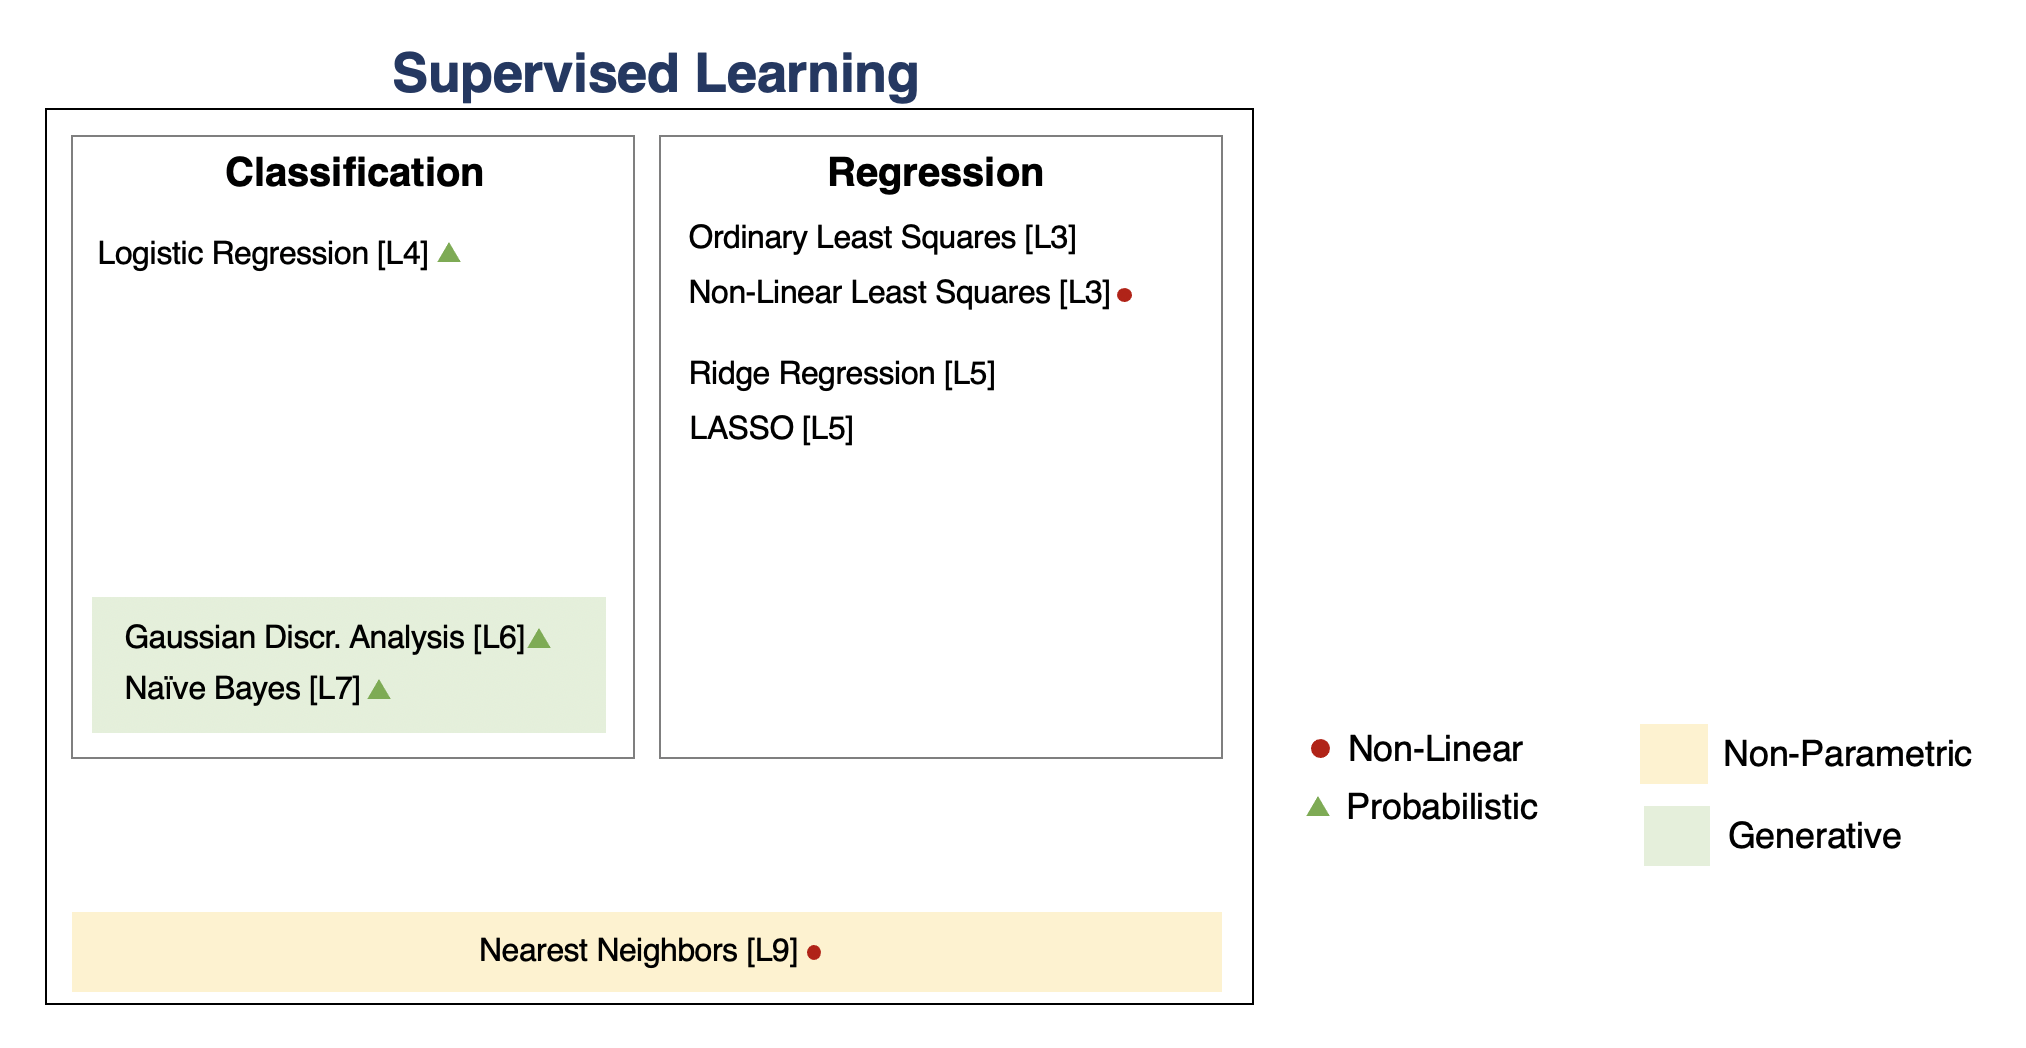The width and height of the screenshot is (2026, 1048).
Task: Click Ridge Regression [L5] entry
Action: click(842, 374)
